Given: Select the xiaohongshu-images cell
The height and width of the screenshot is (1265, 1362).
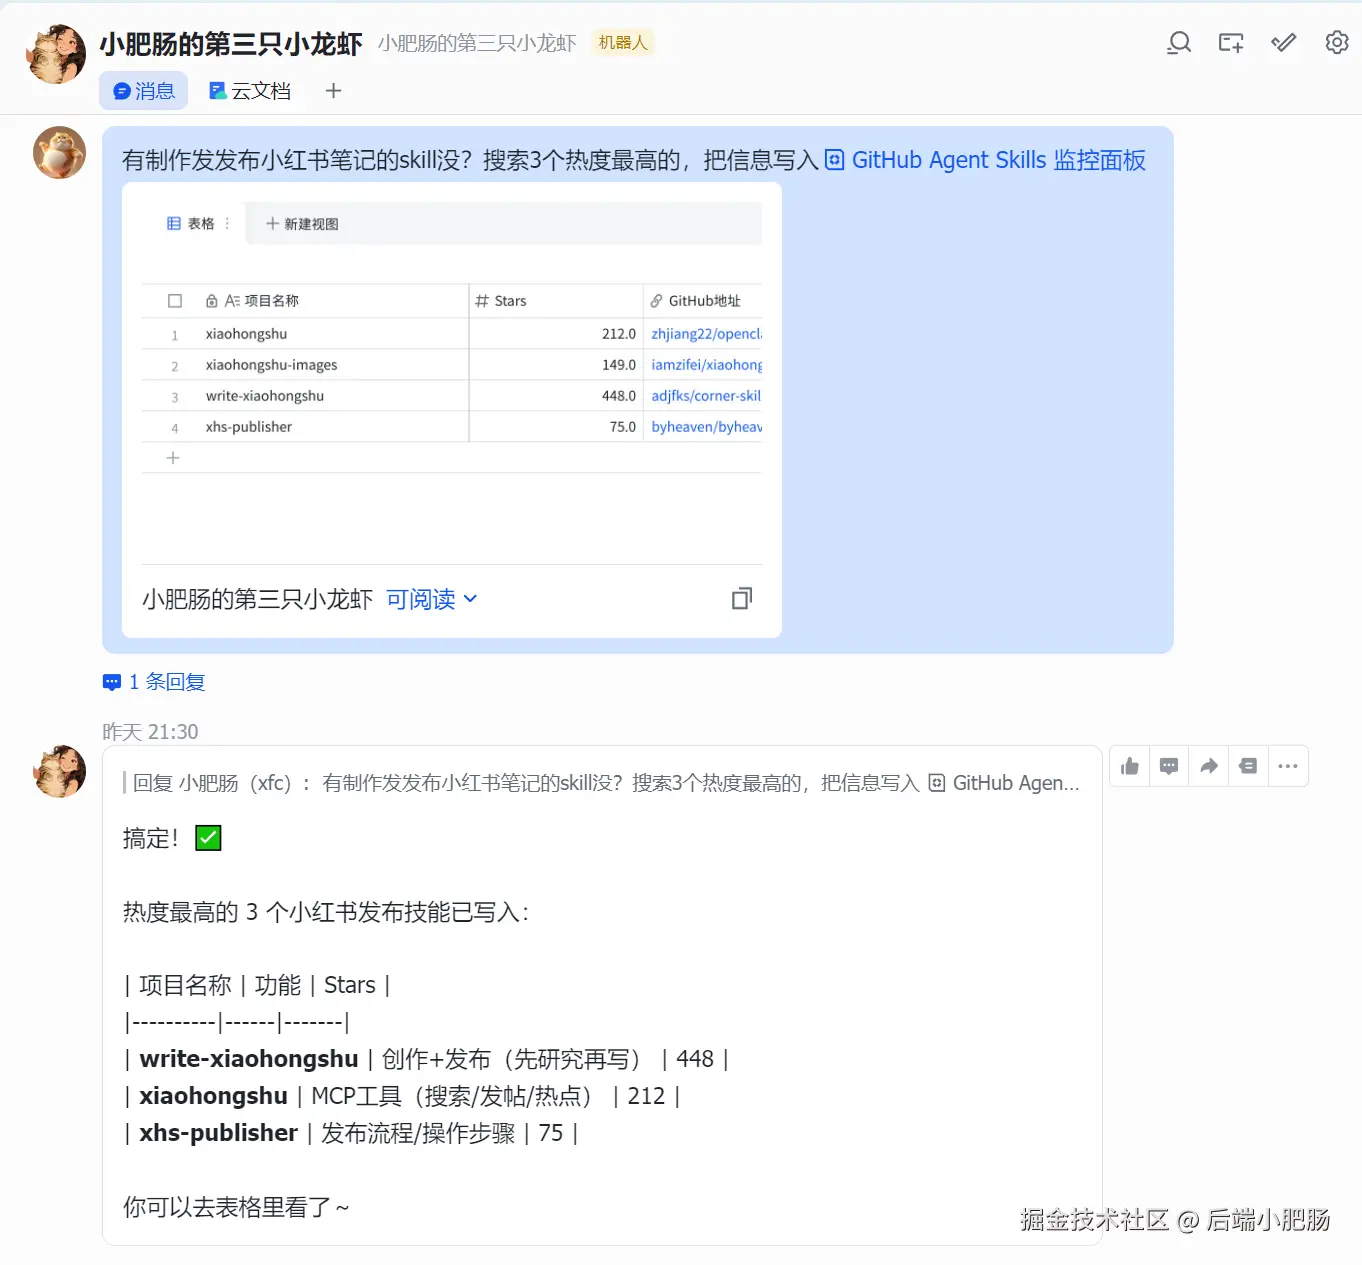Looking at the screenshot, I should (271, 365).
